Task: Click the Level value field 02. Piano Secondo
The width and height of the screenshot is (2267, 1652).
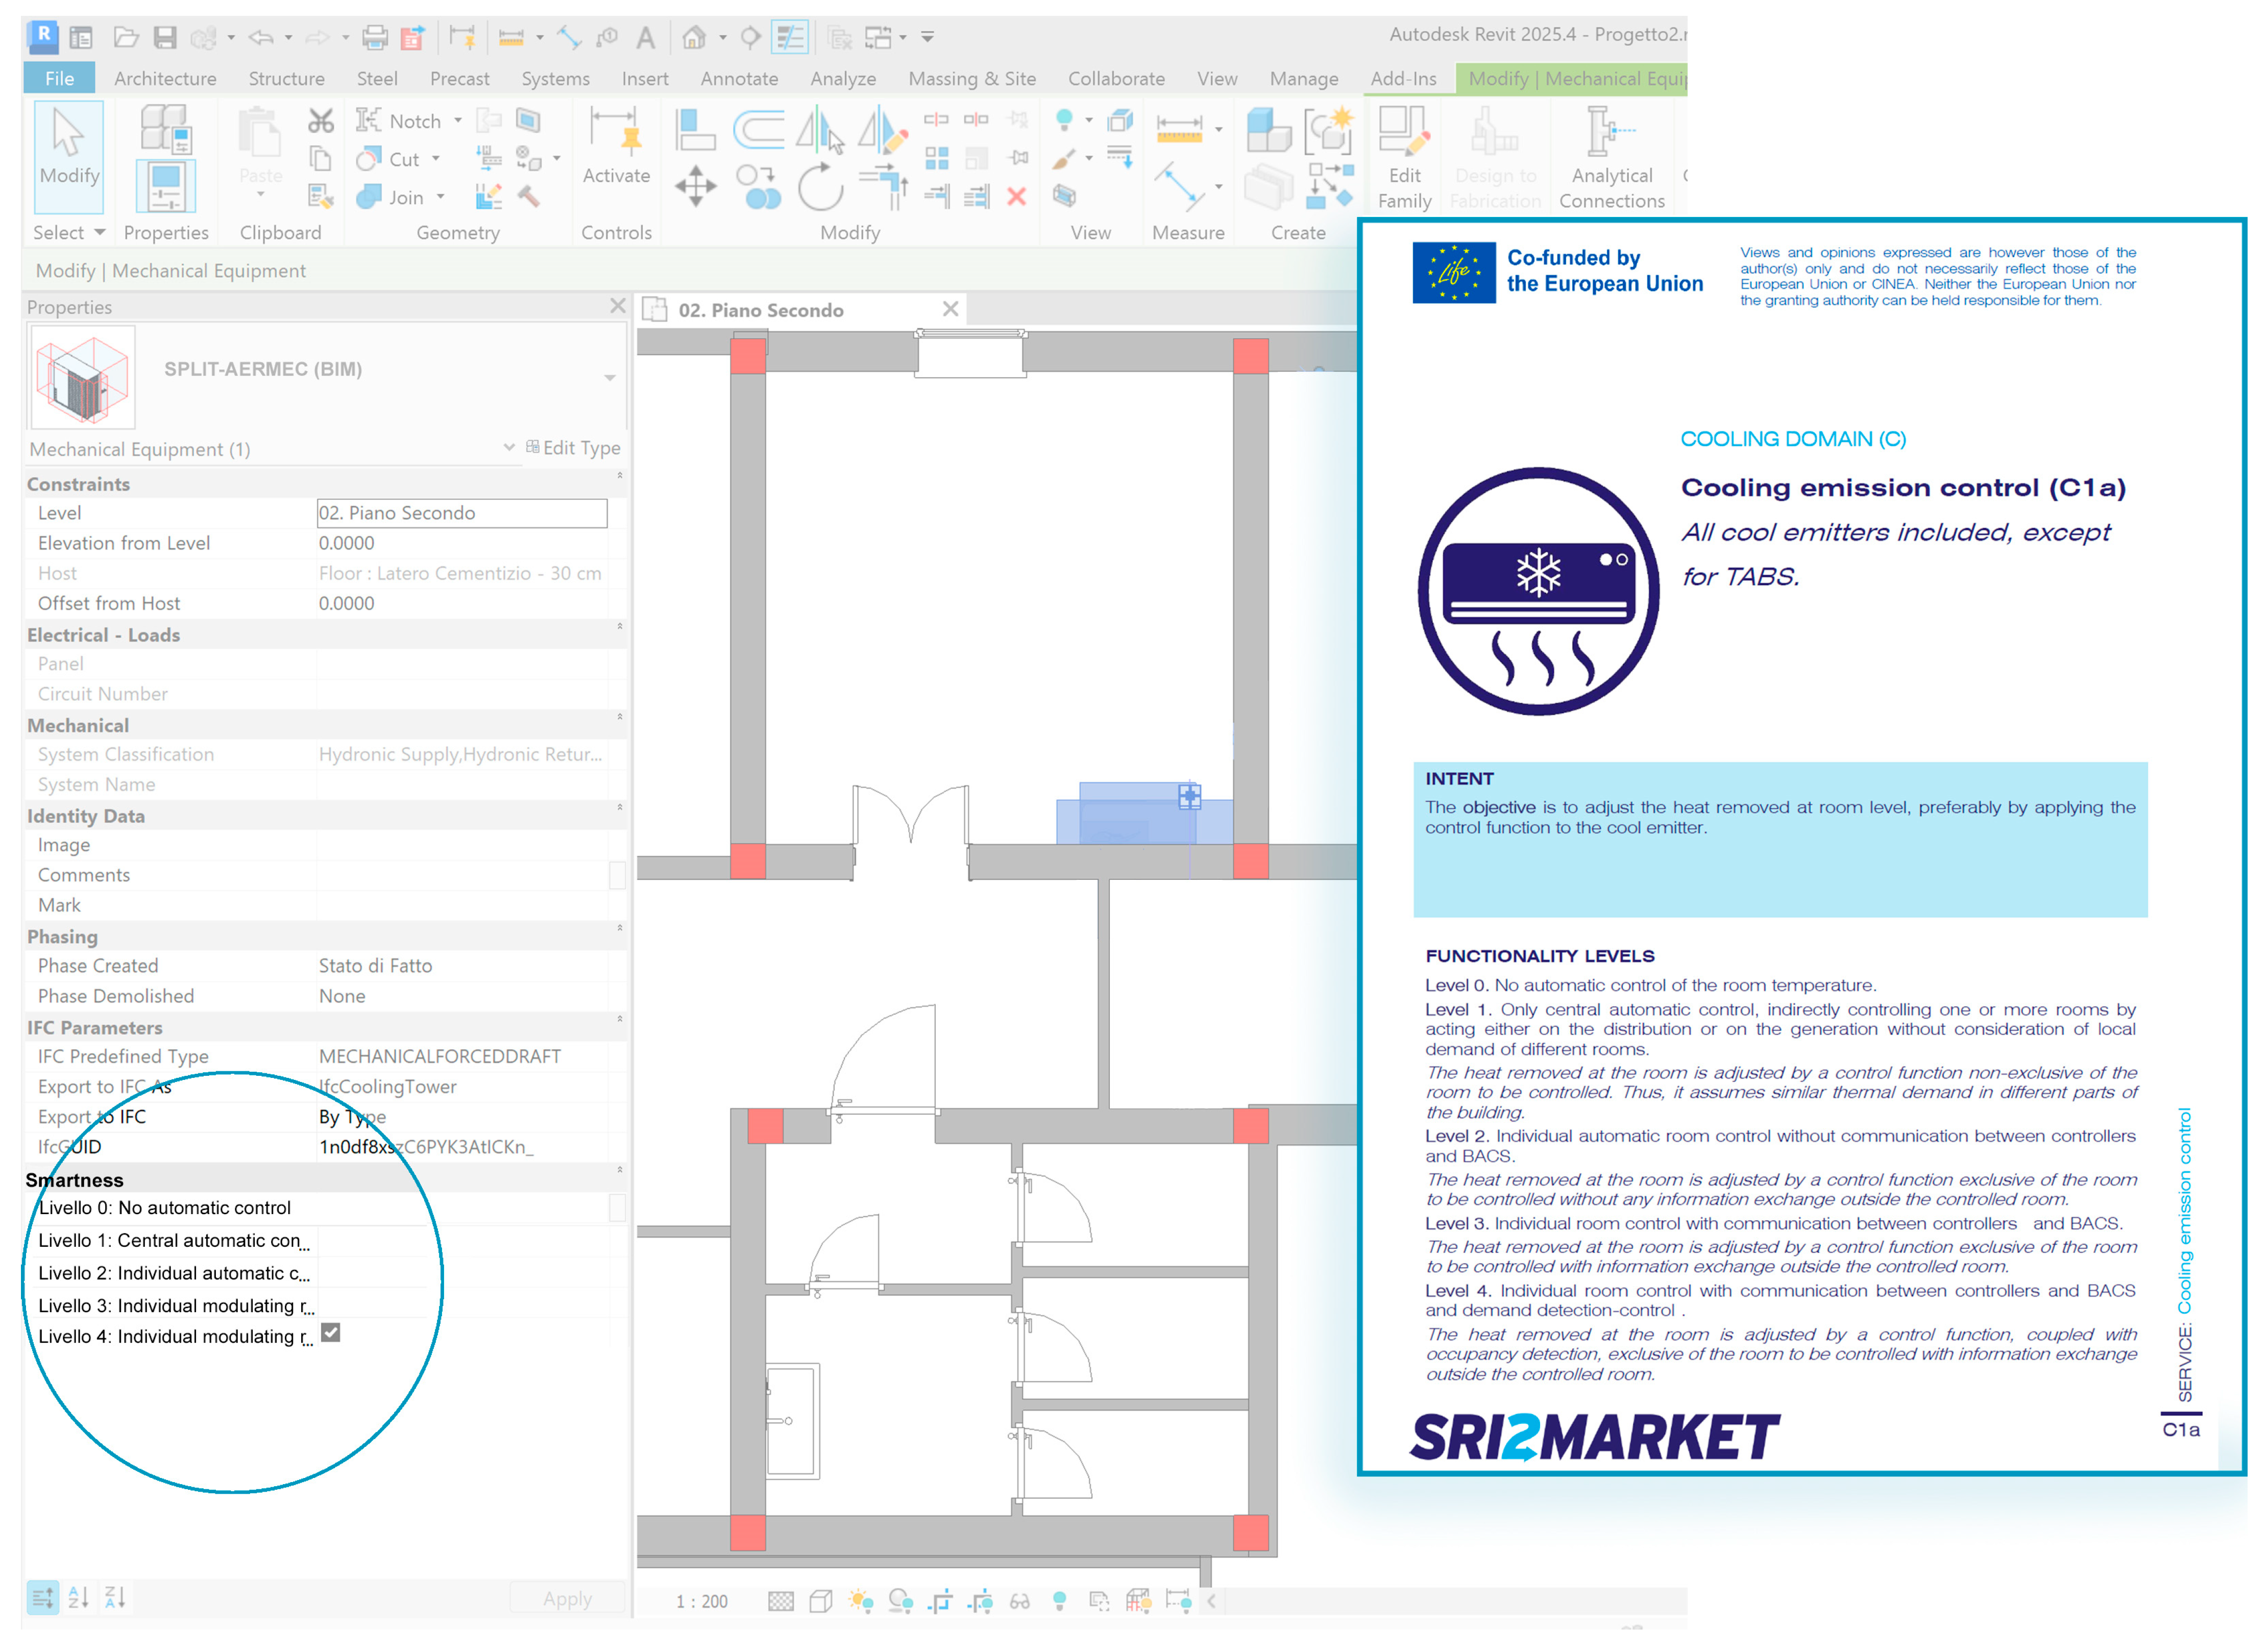Action: click(461, 513)
